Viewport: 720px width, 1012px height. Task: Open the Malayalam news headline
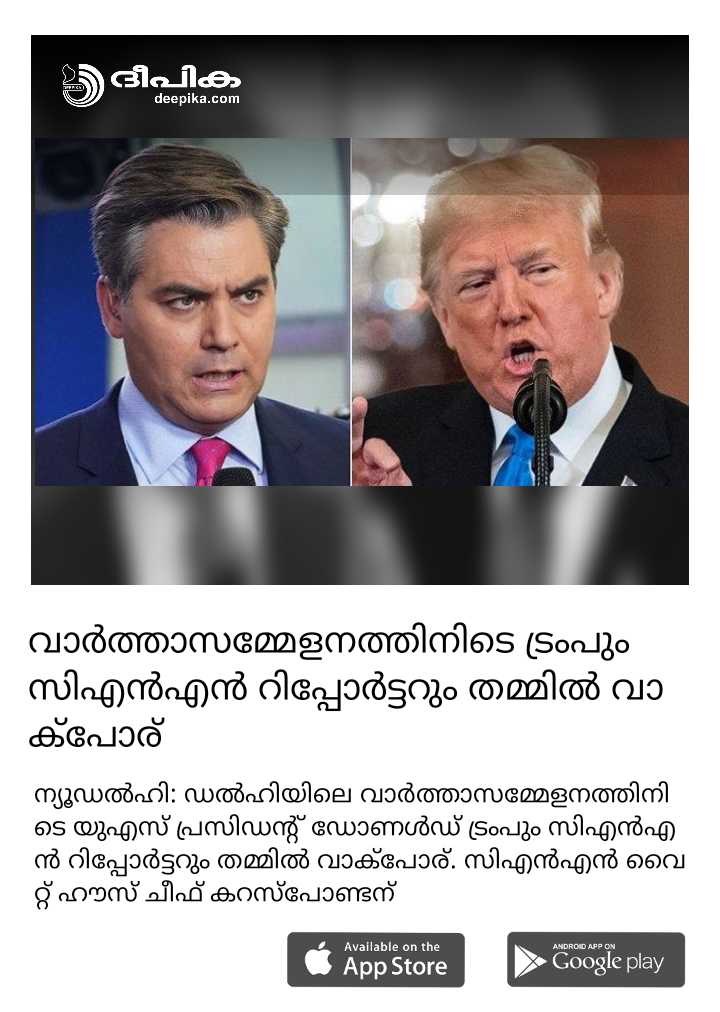pos(346,688)
